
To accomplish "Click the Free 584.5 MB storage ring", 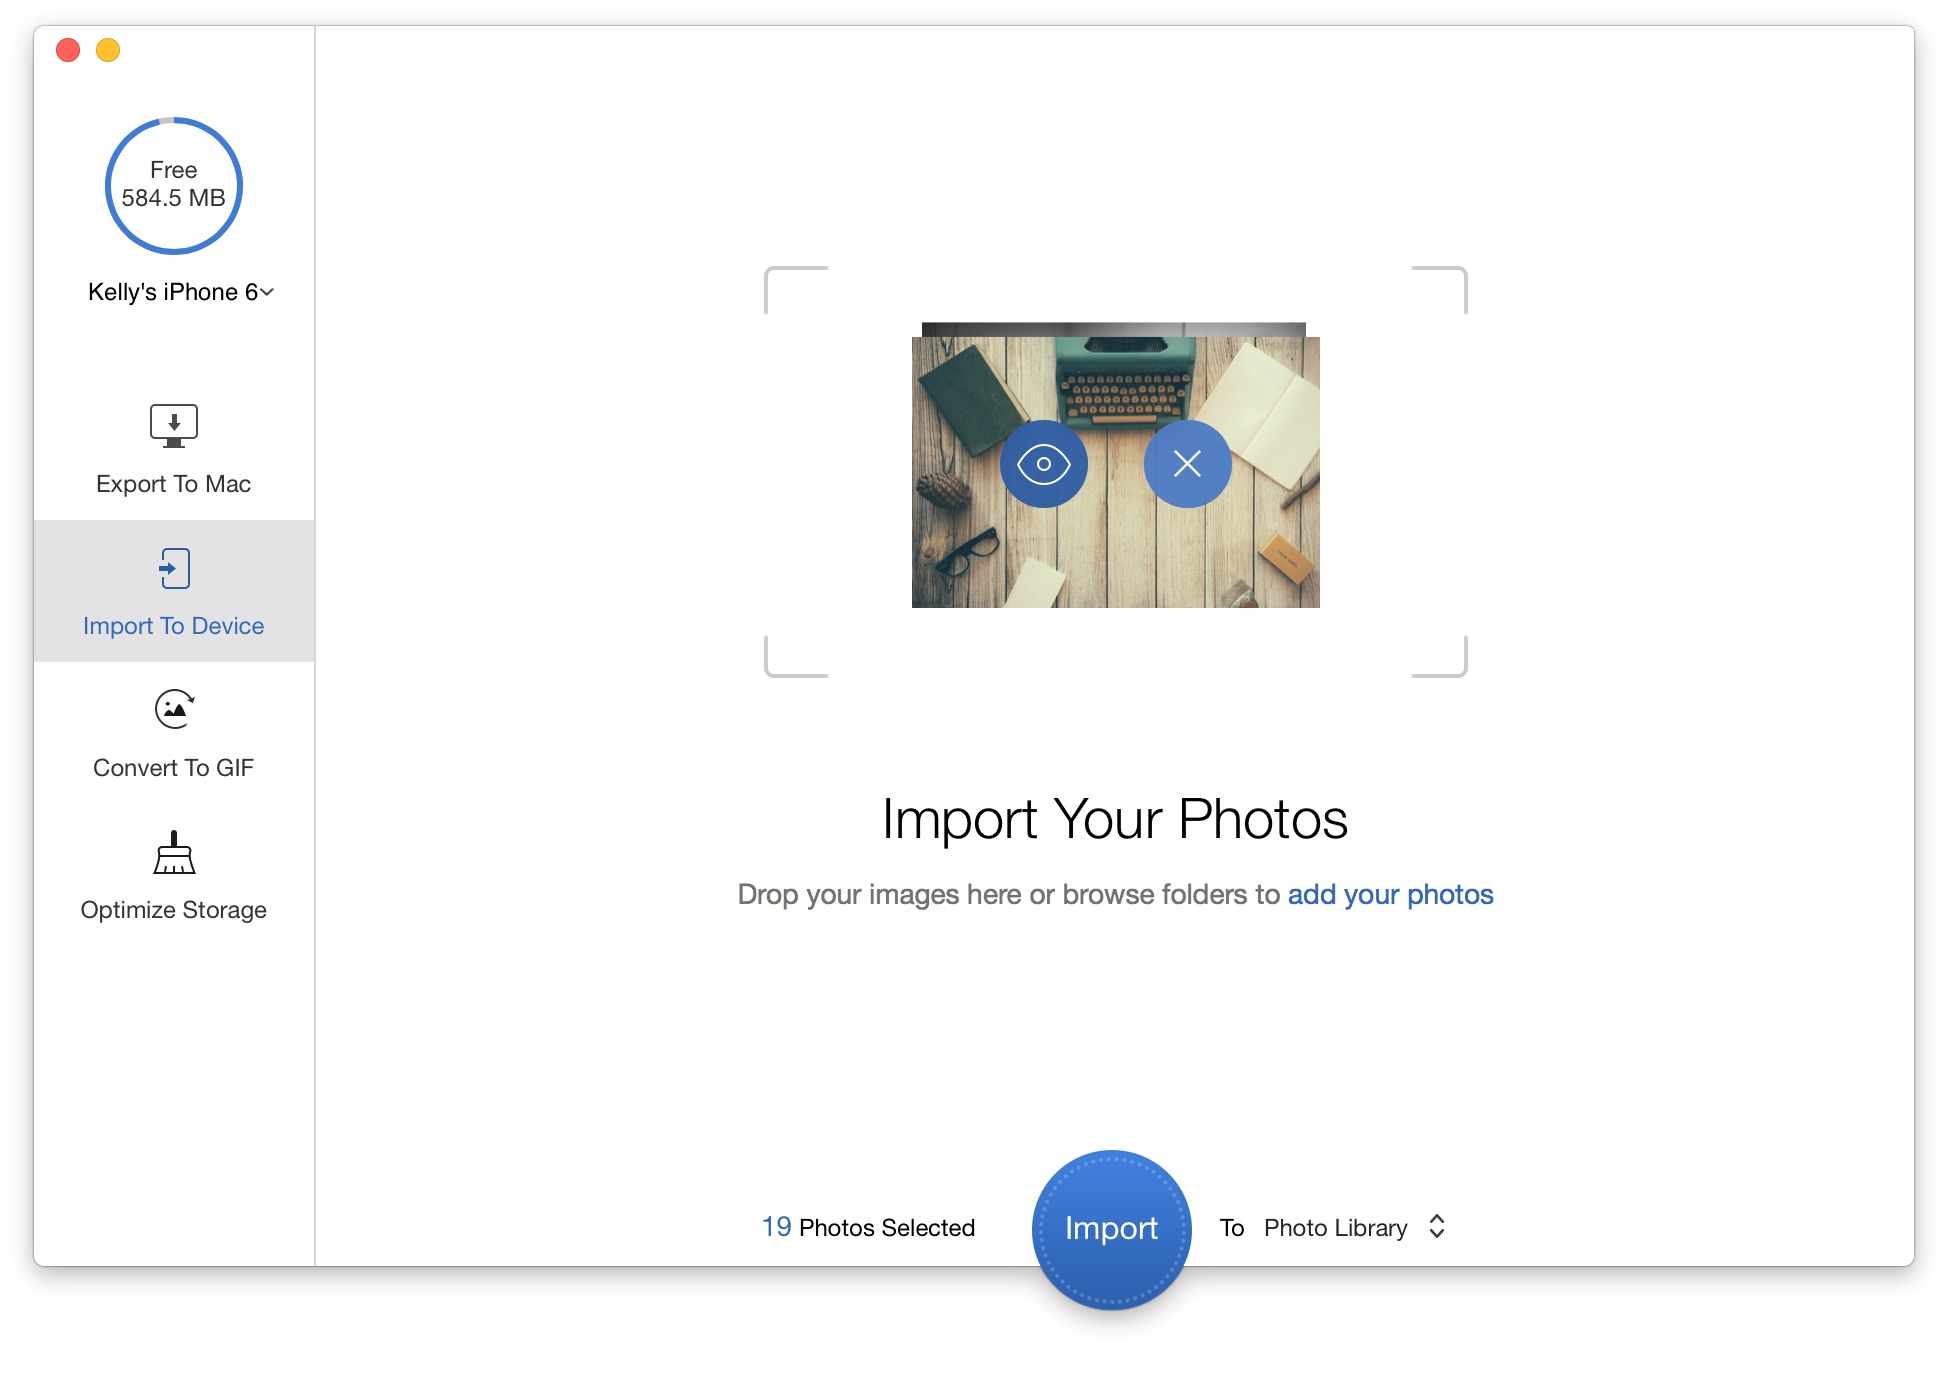I will pyautogui.click(x=174, y=186).
